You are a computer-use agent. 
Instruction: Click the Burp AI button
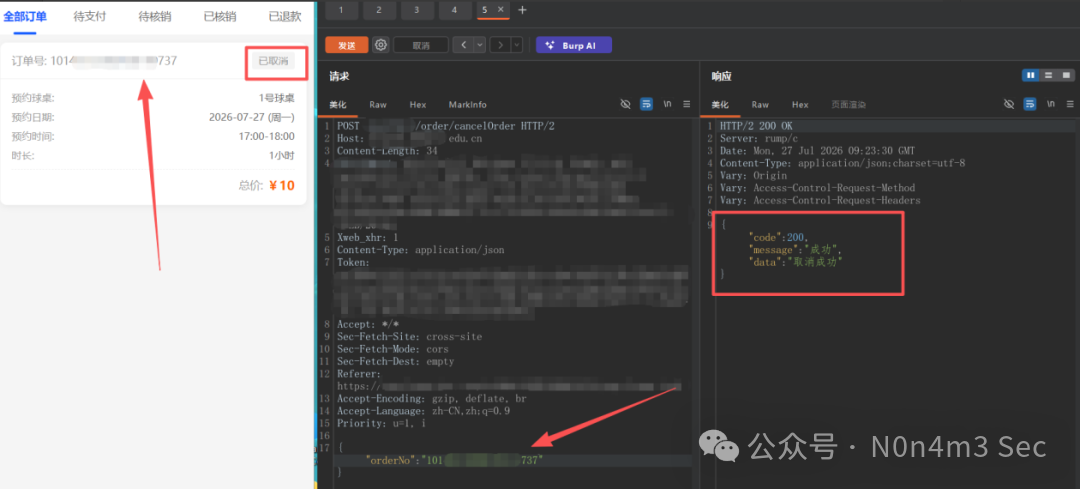(x=574, y=45)
